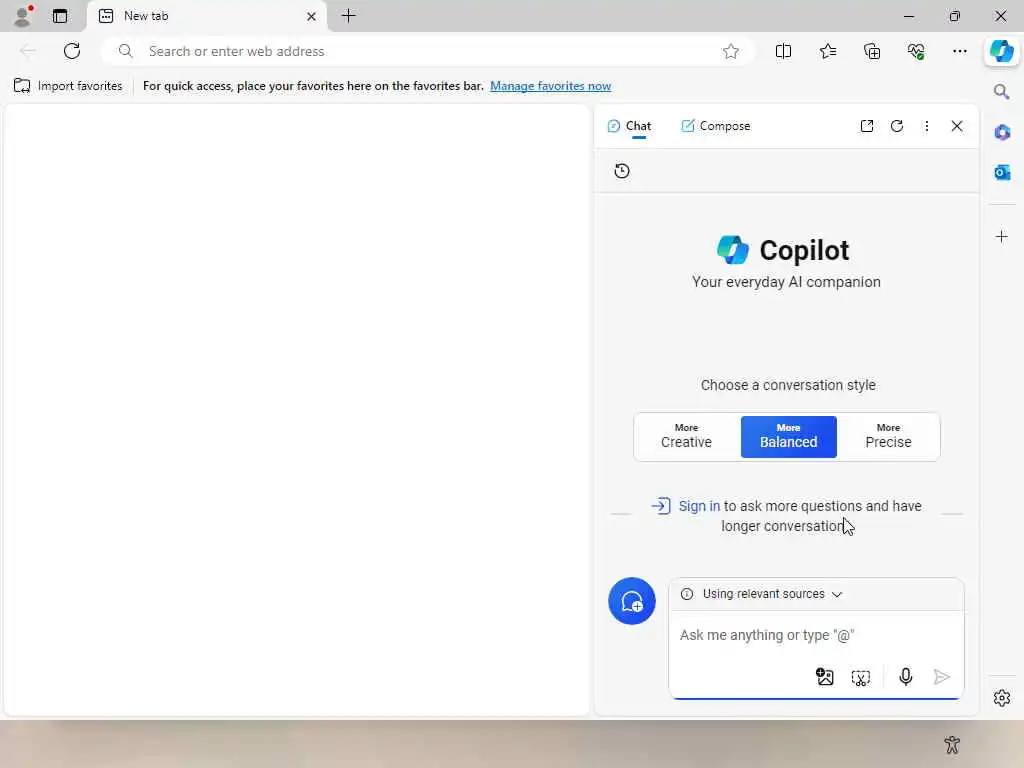Open the Outlook sidebar icon
This screenshot has width=1024, height=768.
[x=1002, y=172]
